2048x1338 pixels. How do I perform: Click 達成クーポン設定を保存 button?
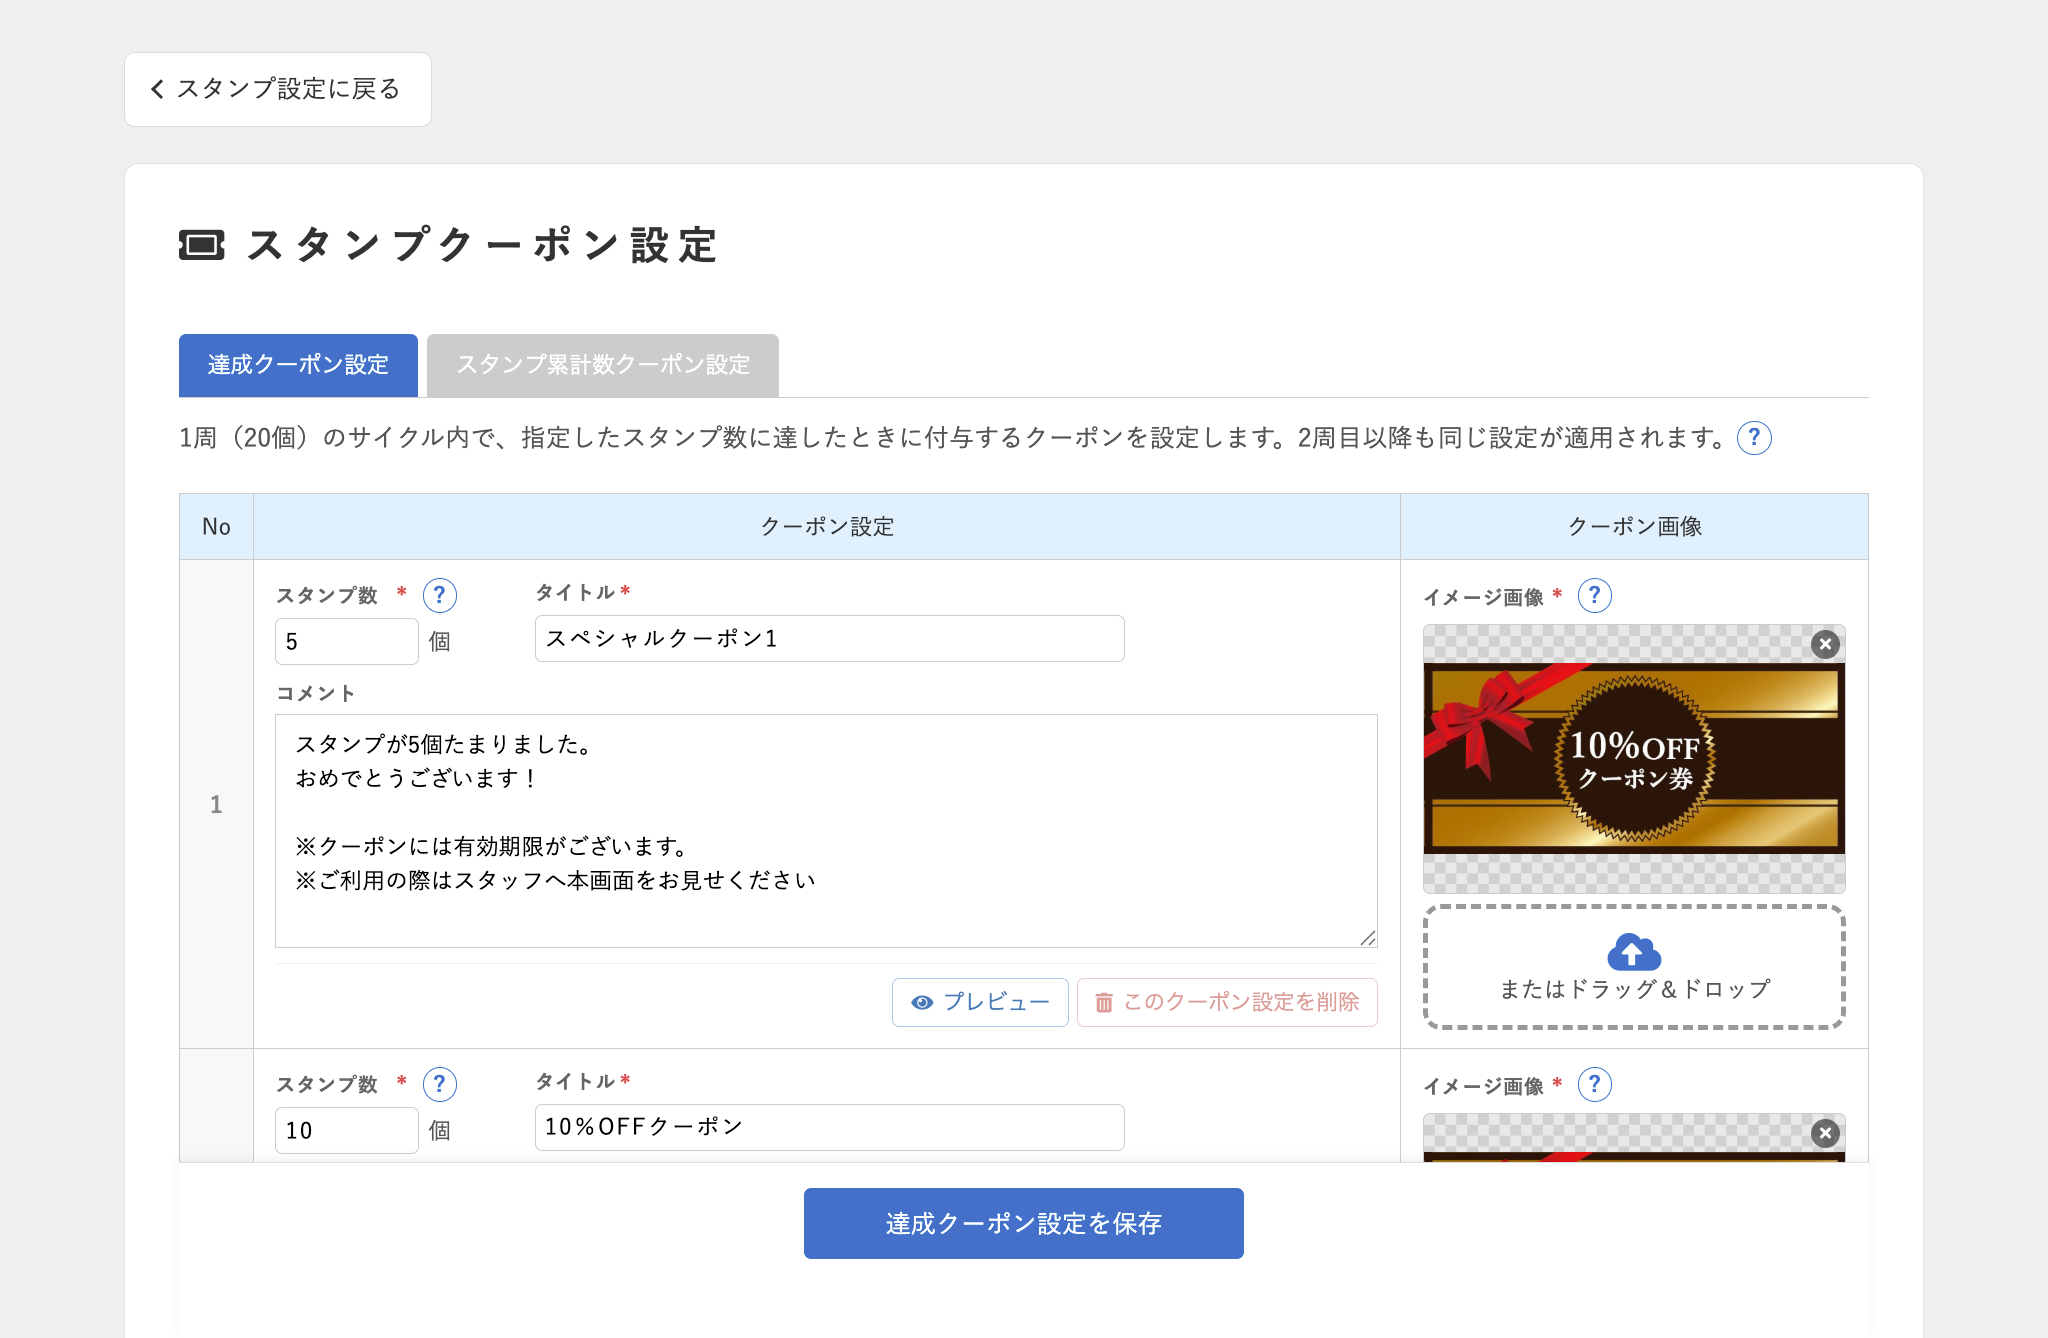tap(1024, 1223)
